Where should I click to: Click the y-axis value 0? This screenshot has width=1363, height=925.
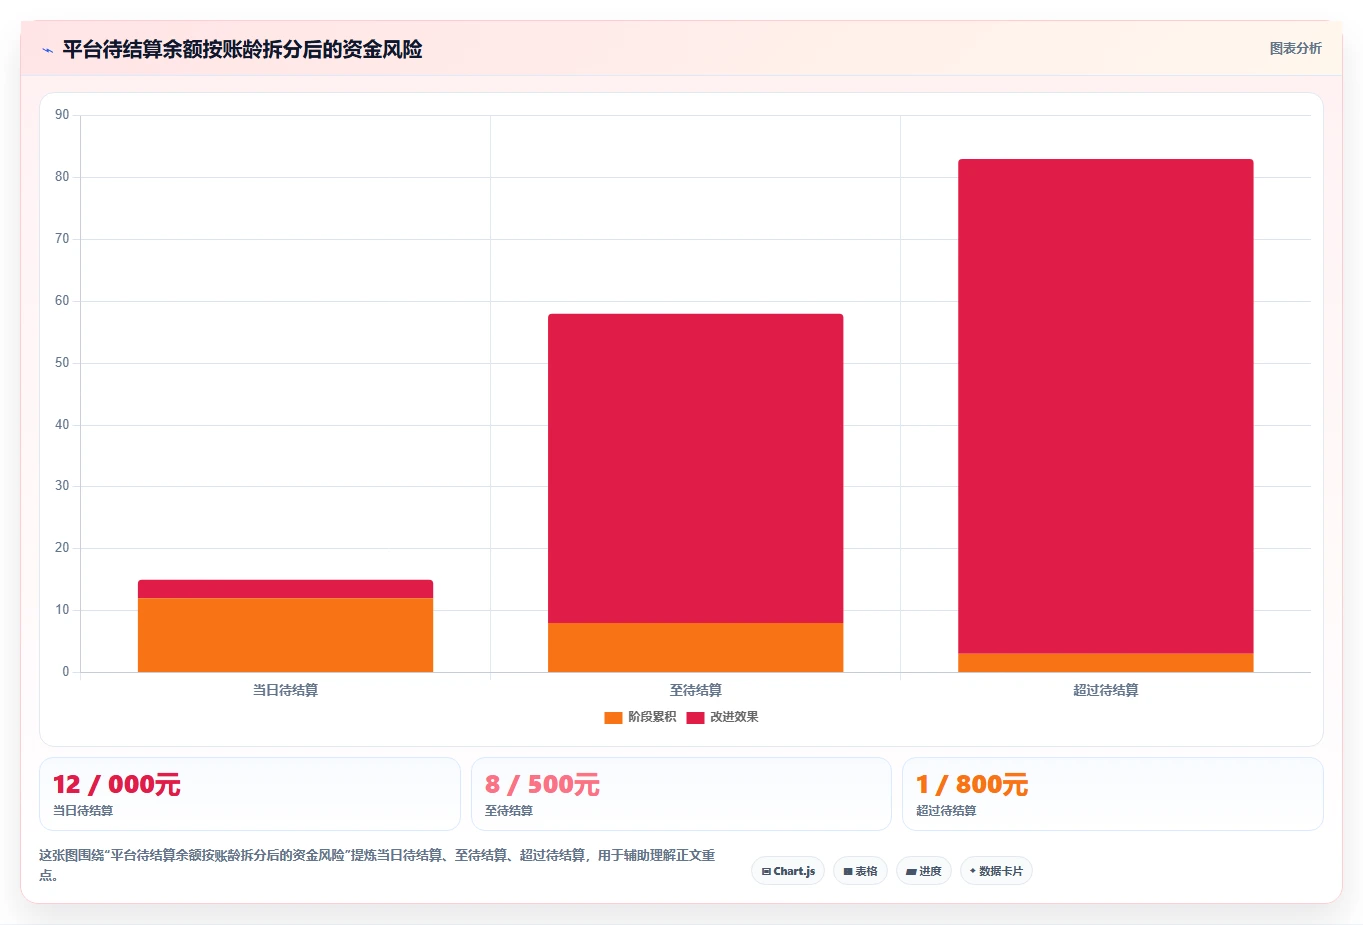tap(66, 672)
